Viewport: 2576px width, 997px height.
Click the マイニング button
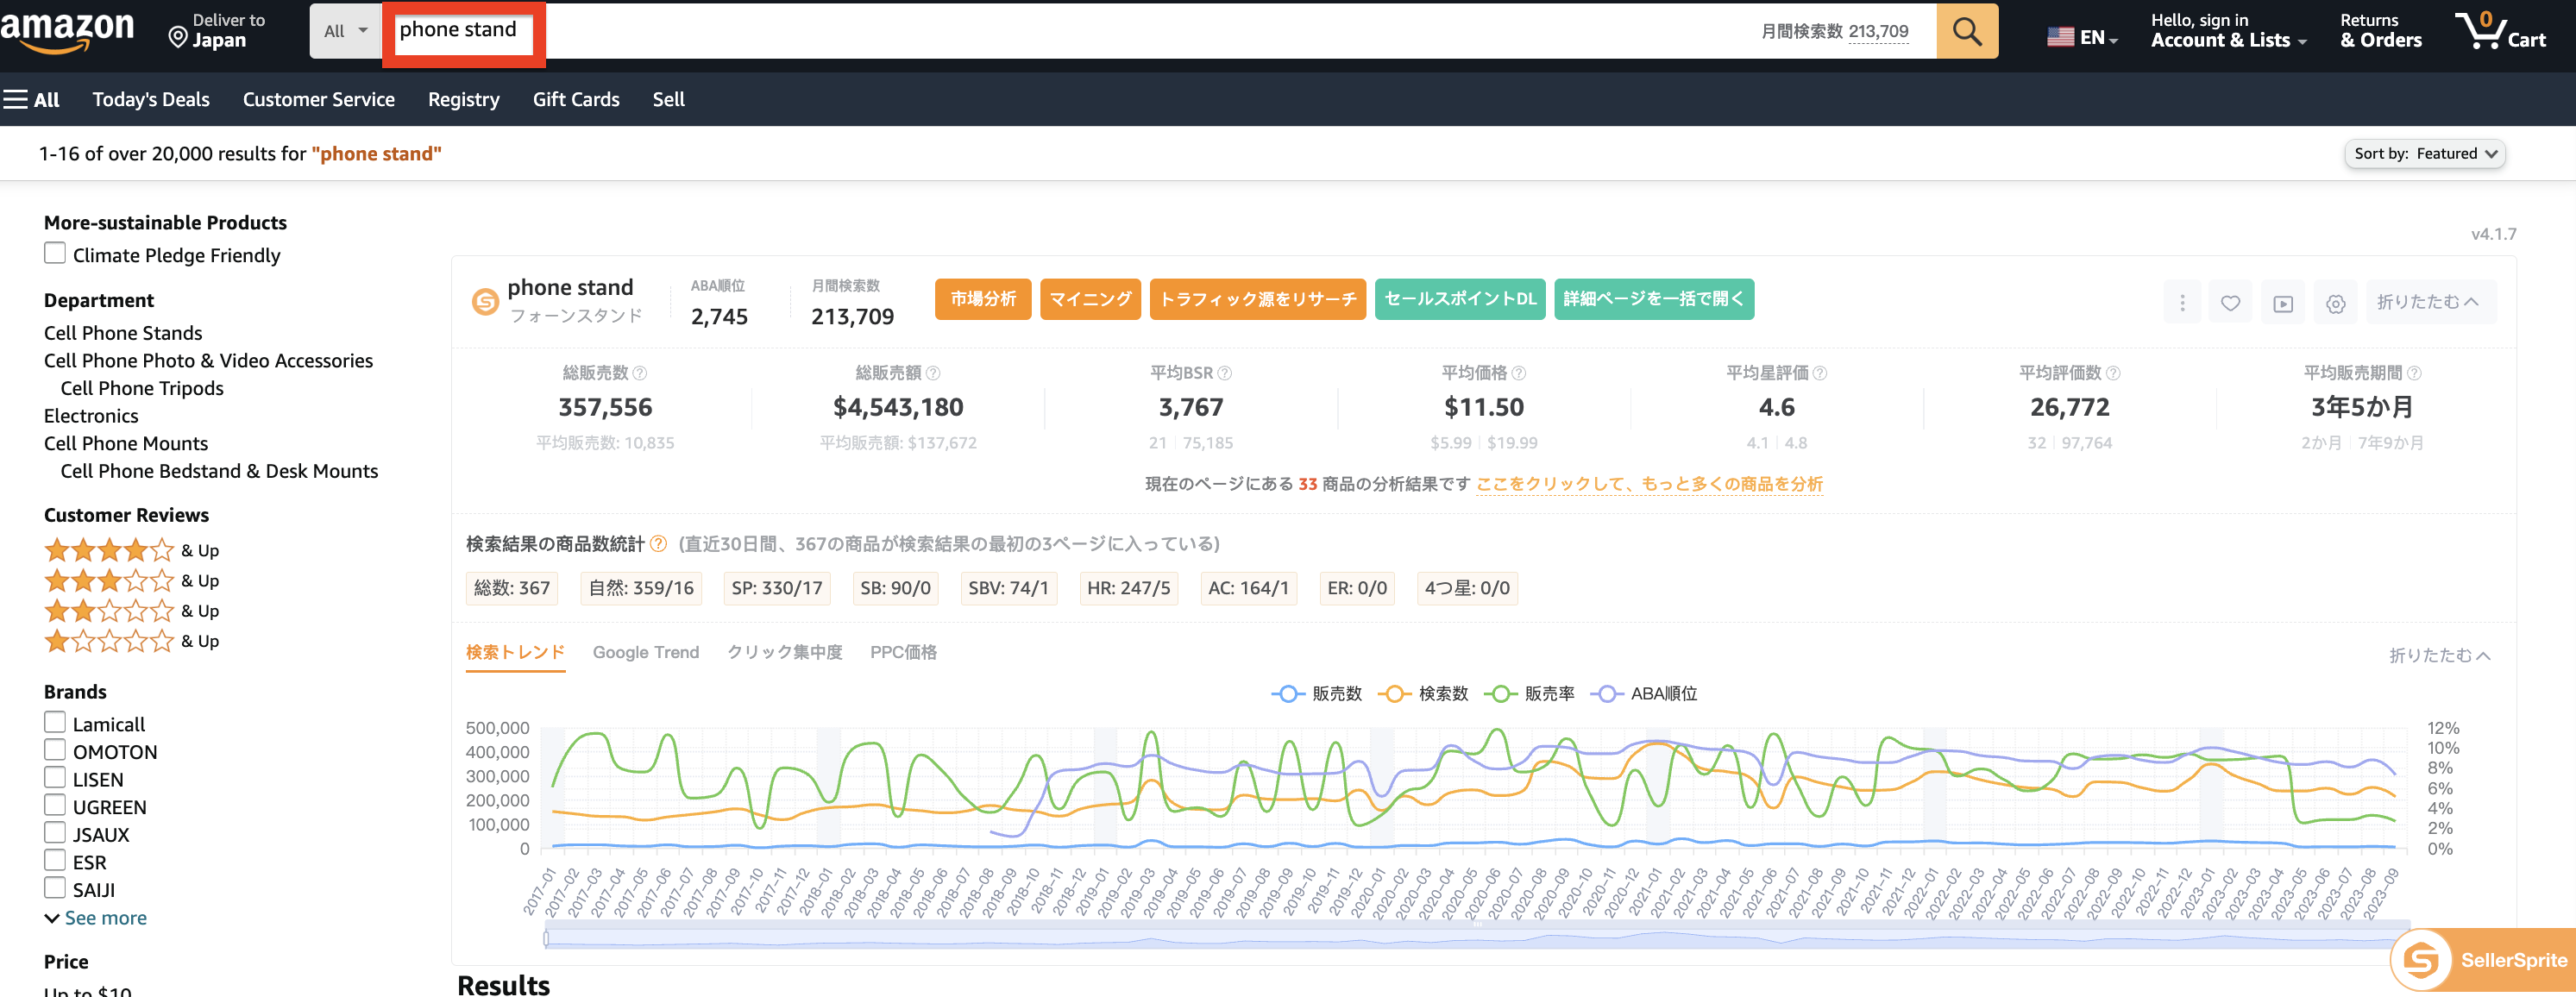[1090, 299]
